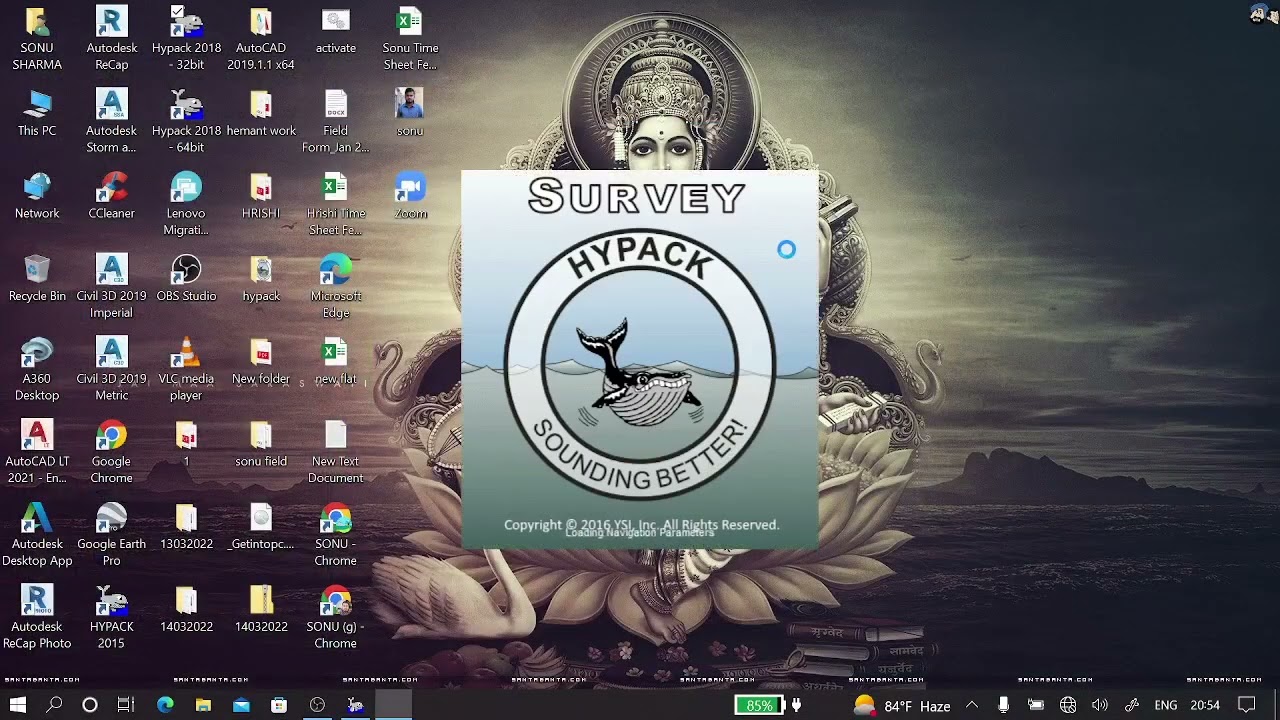Expand the hidden system tray icons

pos(971,705)
